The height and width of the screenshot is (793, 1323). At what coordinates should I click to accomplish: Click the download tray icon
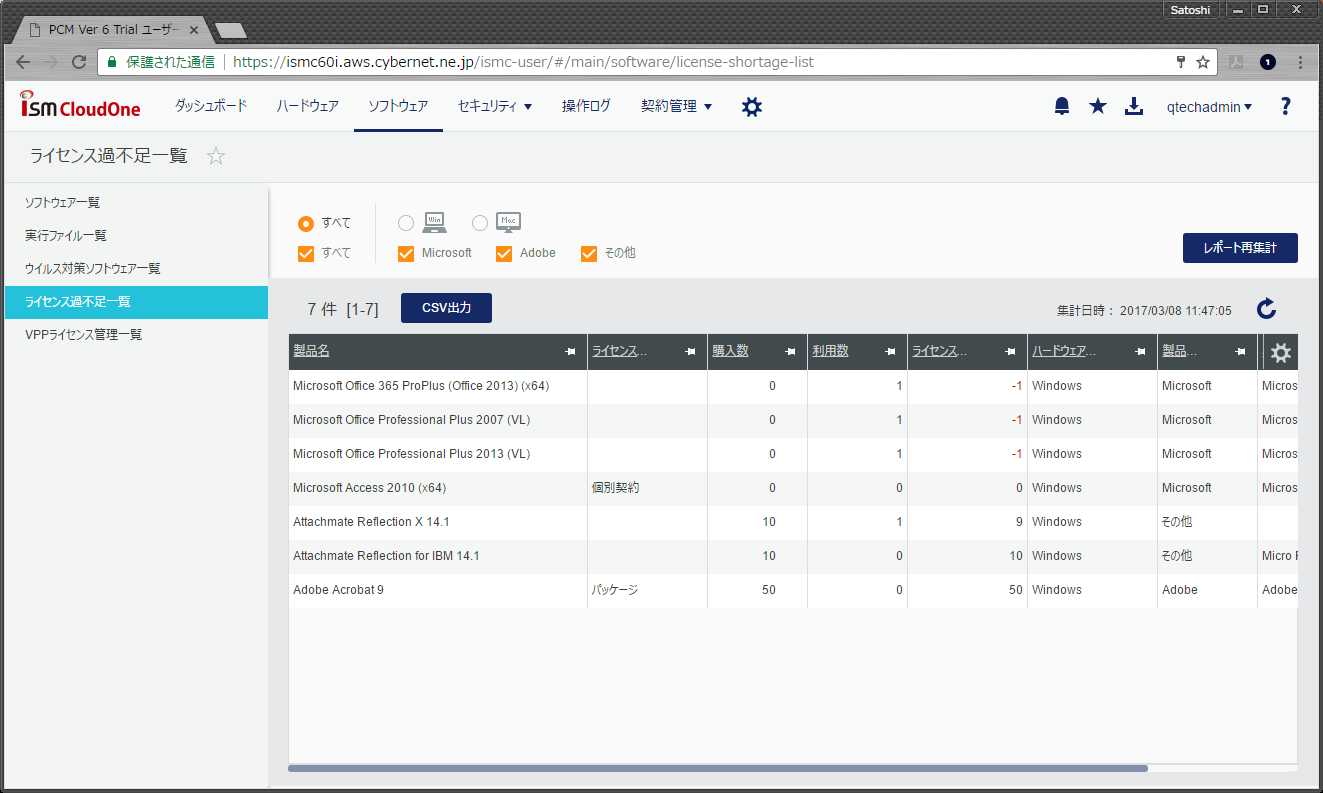[x=1134, y=106]
